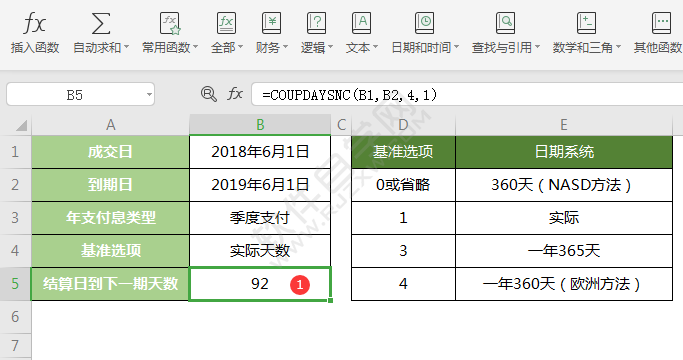Expand the 自动求和 dropdown arrow
Image resolution: width=683 pixels, height=360 pixels.
tap(126, 47)
